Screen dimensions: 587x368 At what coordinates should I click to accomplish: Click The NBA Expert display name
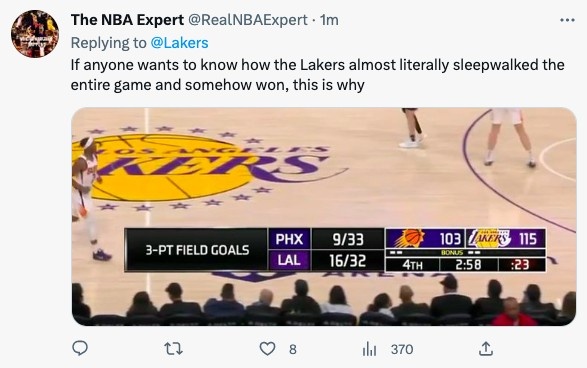(127, 20)
